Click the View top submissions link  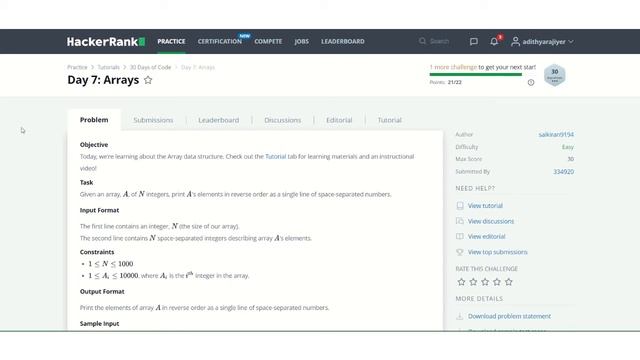498,252
